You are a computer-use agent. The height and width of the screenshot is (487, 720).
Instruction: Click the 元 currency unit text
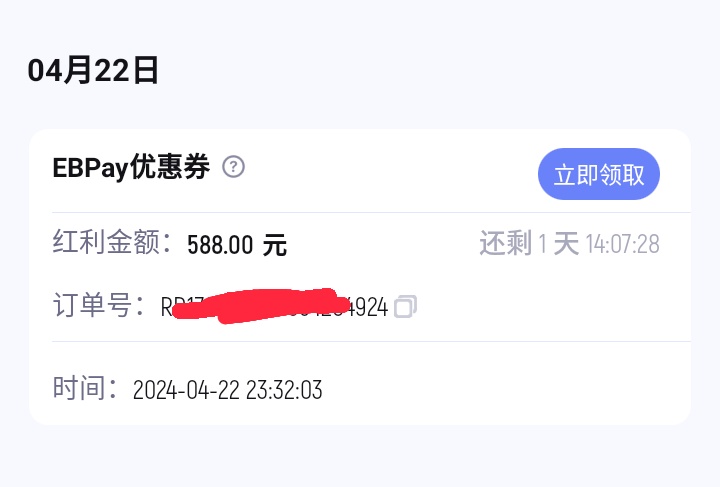(x=275, y=244)
